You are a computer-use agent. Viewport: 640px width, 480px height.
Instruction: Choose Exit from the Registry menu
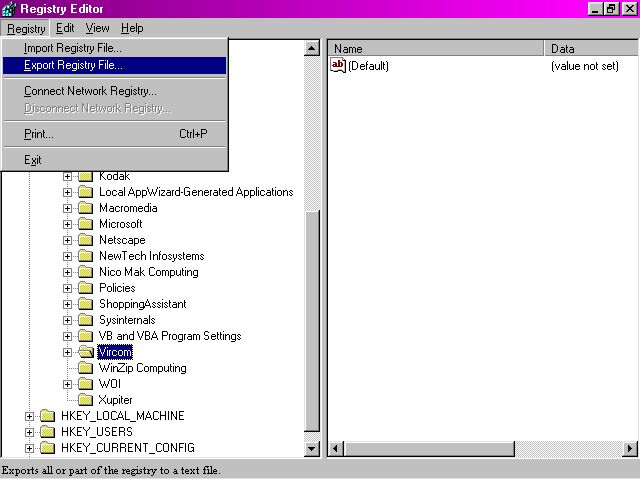pyautogui.click(x=114, y=160)
